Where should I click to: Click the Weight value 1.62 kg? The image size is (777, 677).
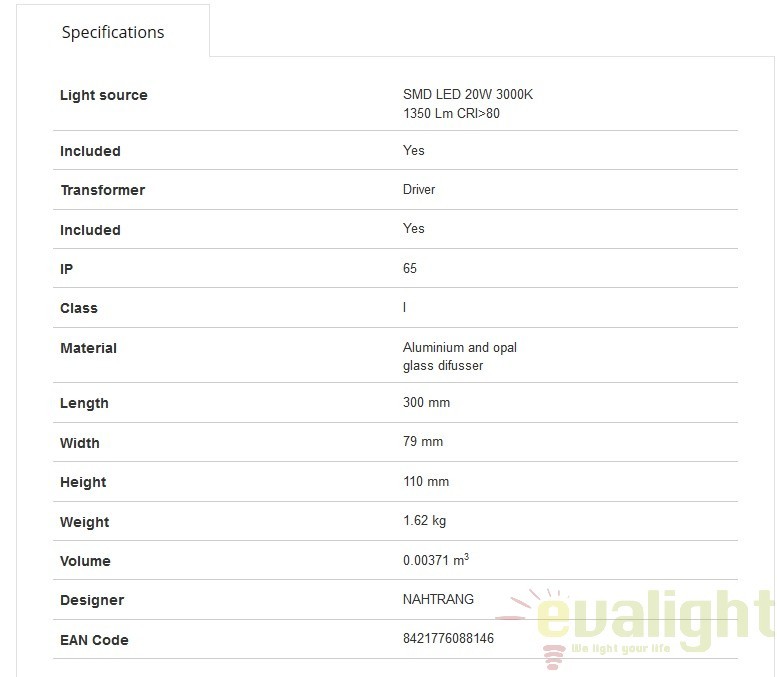point(425,520)
